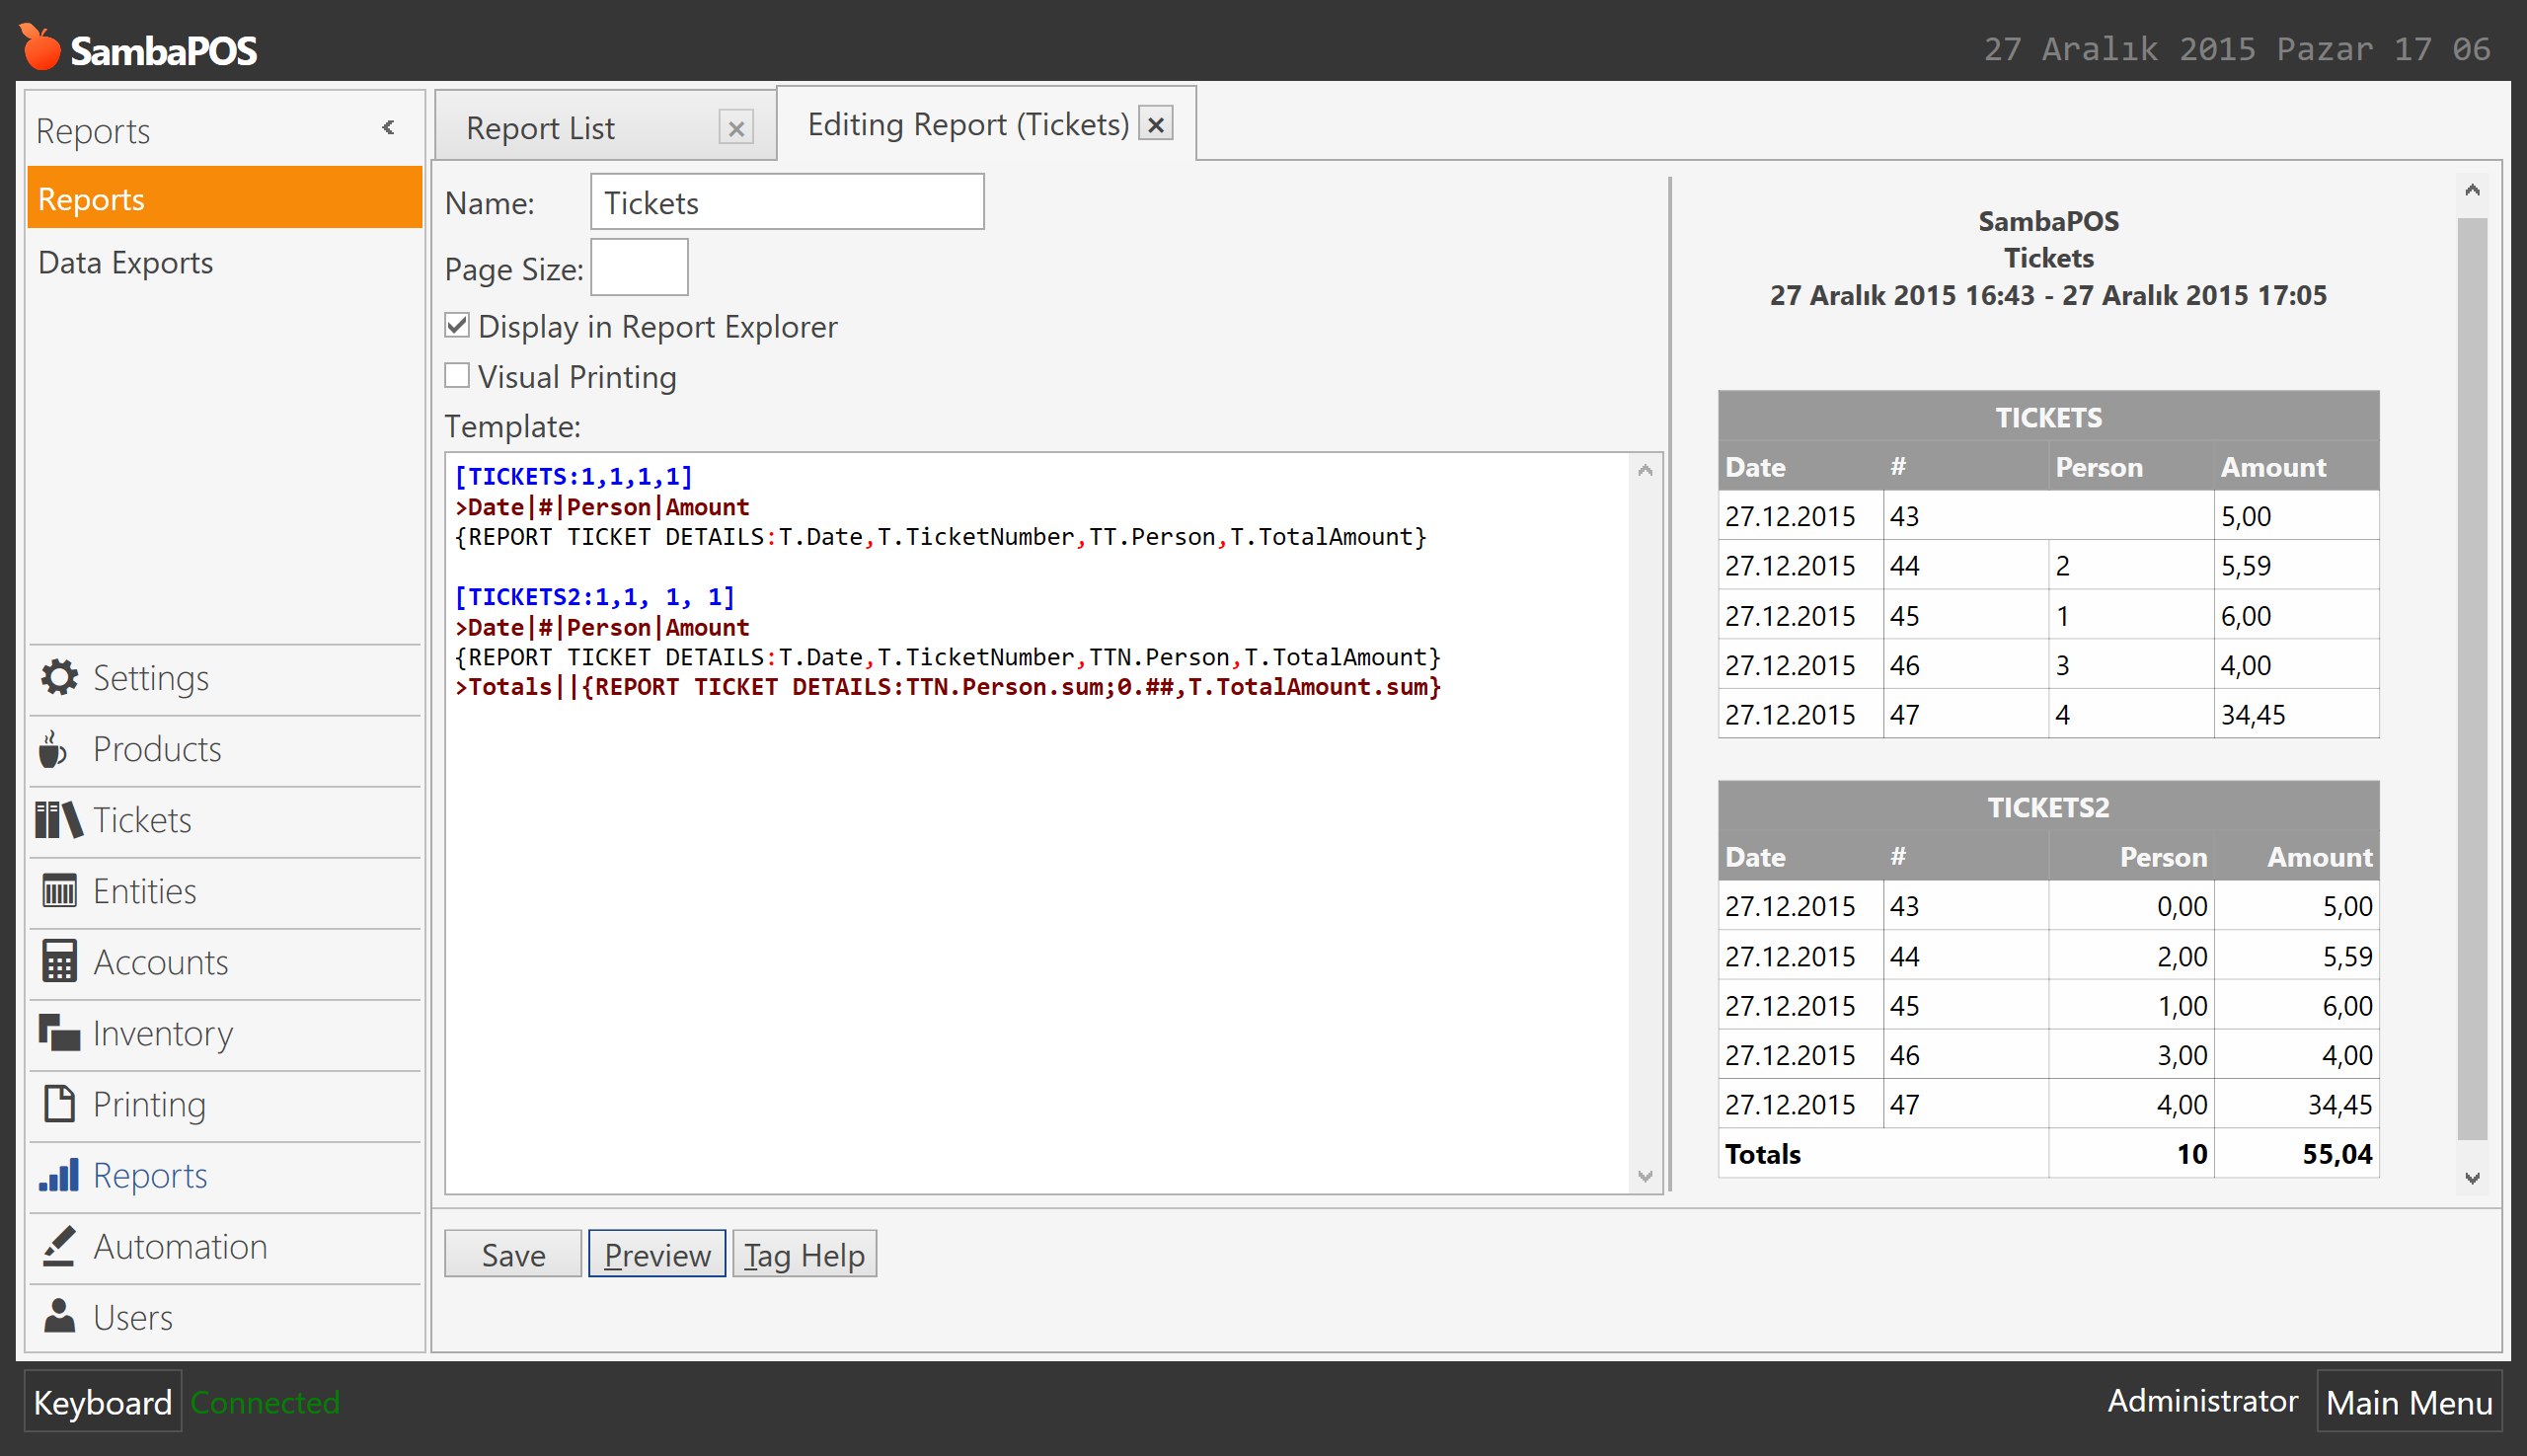The height and width of the screenshot is (1456, 2527).
Task: Click the Main Menu button
Action: [x=2409, y=1401]
